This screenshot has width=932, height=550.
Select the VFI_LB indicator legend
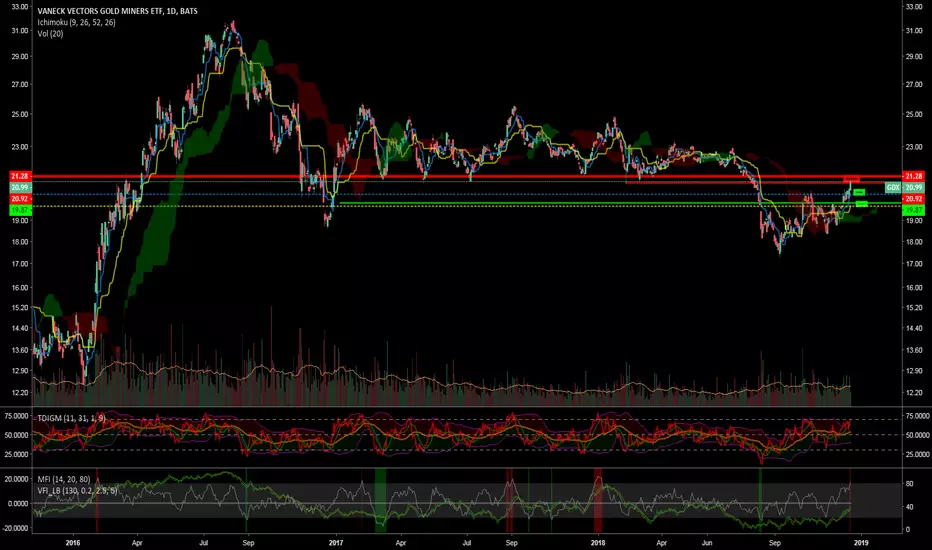click(x=77, y=491)
